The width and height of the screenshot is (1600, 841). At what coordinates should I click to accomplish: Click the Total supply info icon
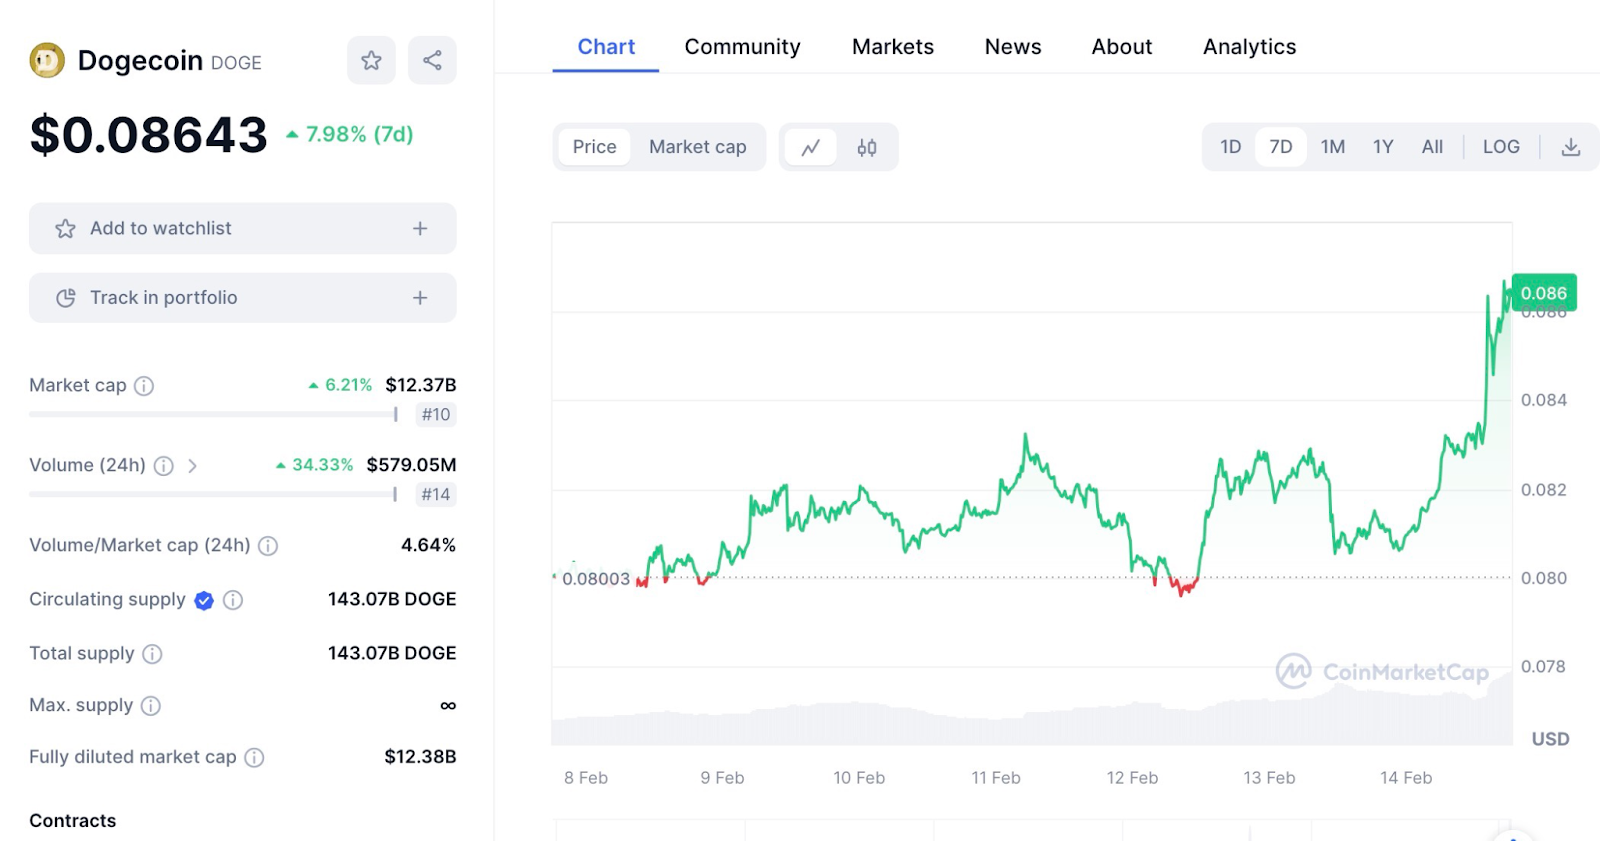(152, 654)
